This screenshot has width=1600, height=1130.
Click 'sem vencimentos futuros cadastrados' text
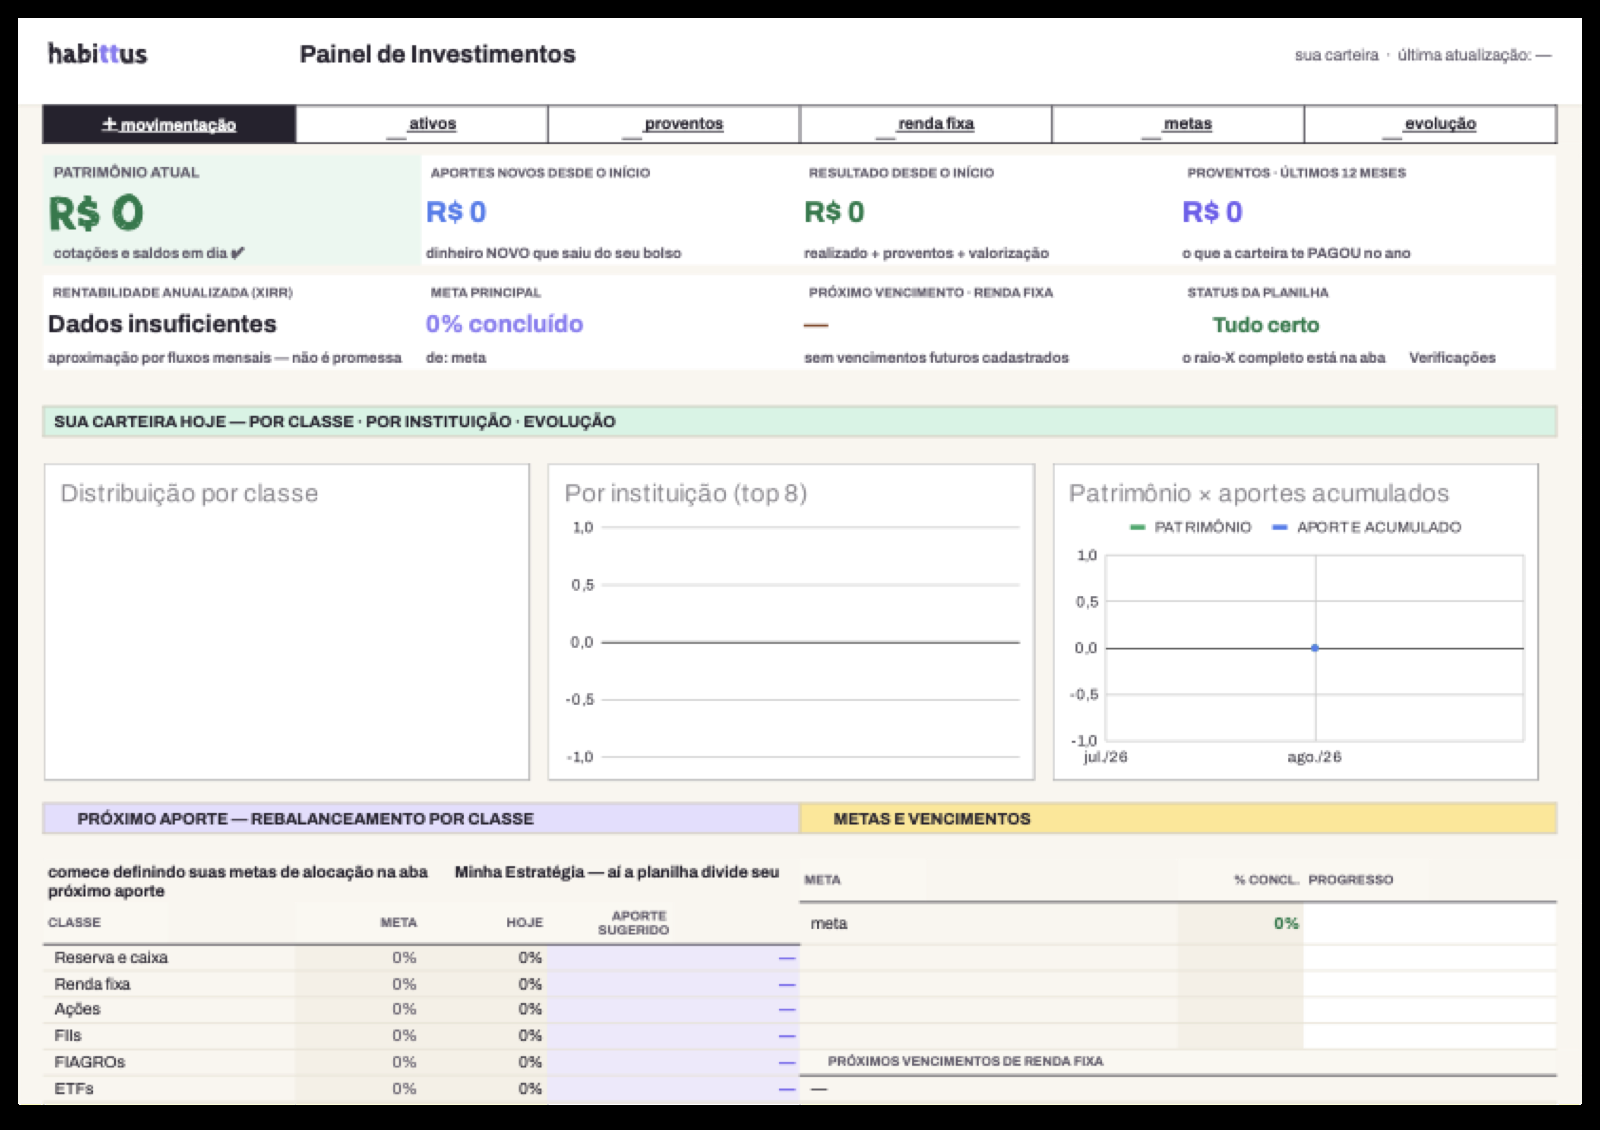point(936,358)
